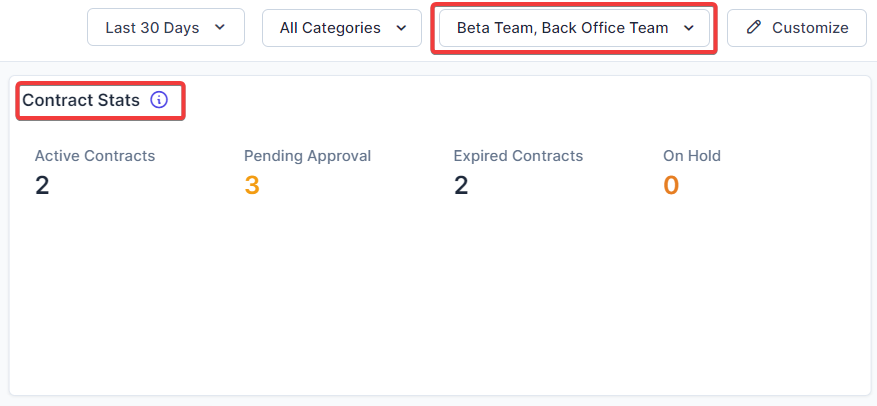Image resolution: width=877 pixels, height=406 pixels.
Task: Click the 'Last 30 Days' label text
Action: 152,28
